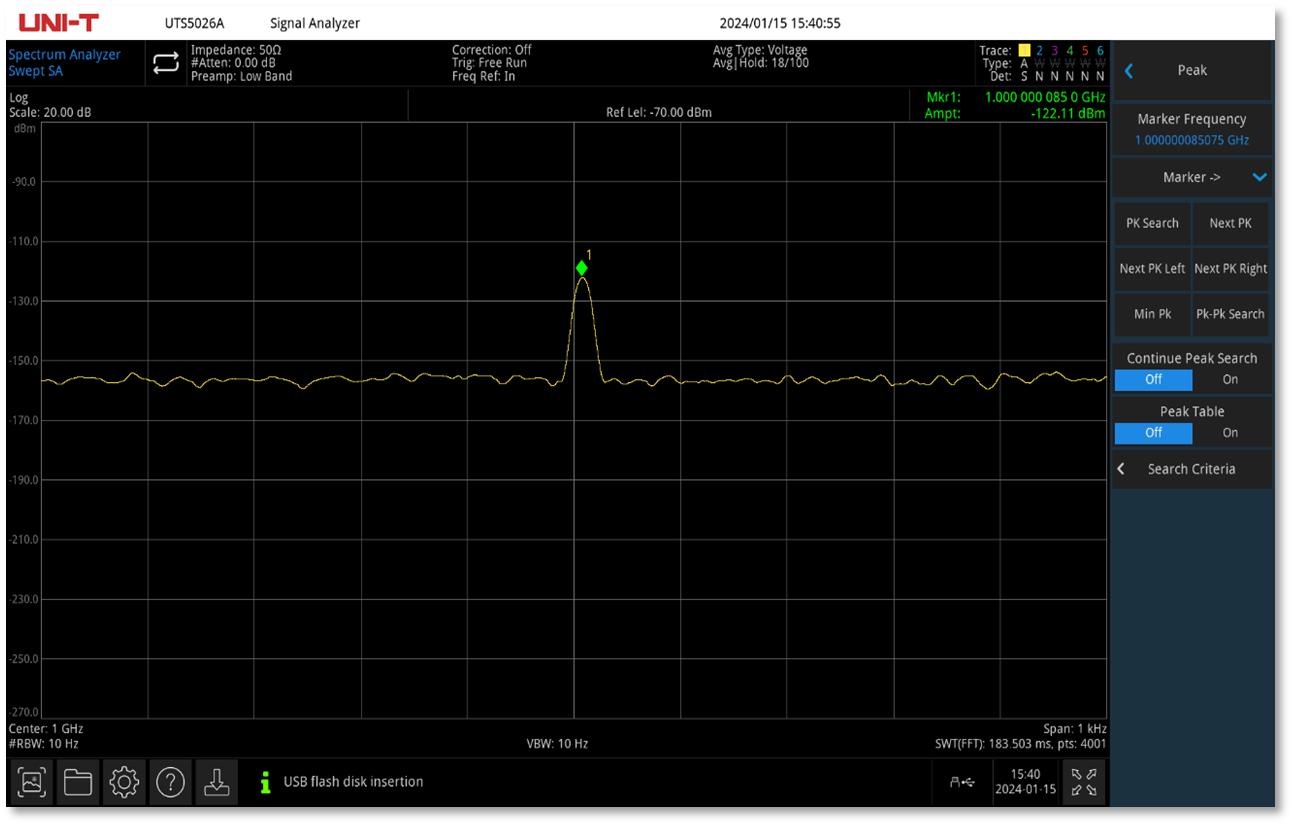Viewport: 1294px width, 826px height.
Task: Open the file manager folder icon
Action: coord(78,782)
